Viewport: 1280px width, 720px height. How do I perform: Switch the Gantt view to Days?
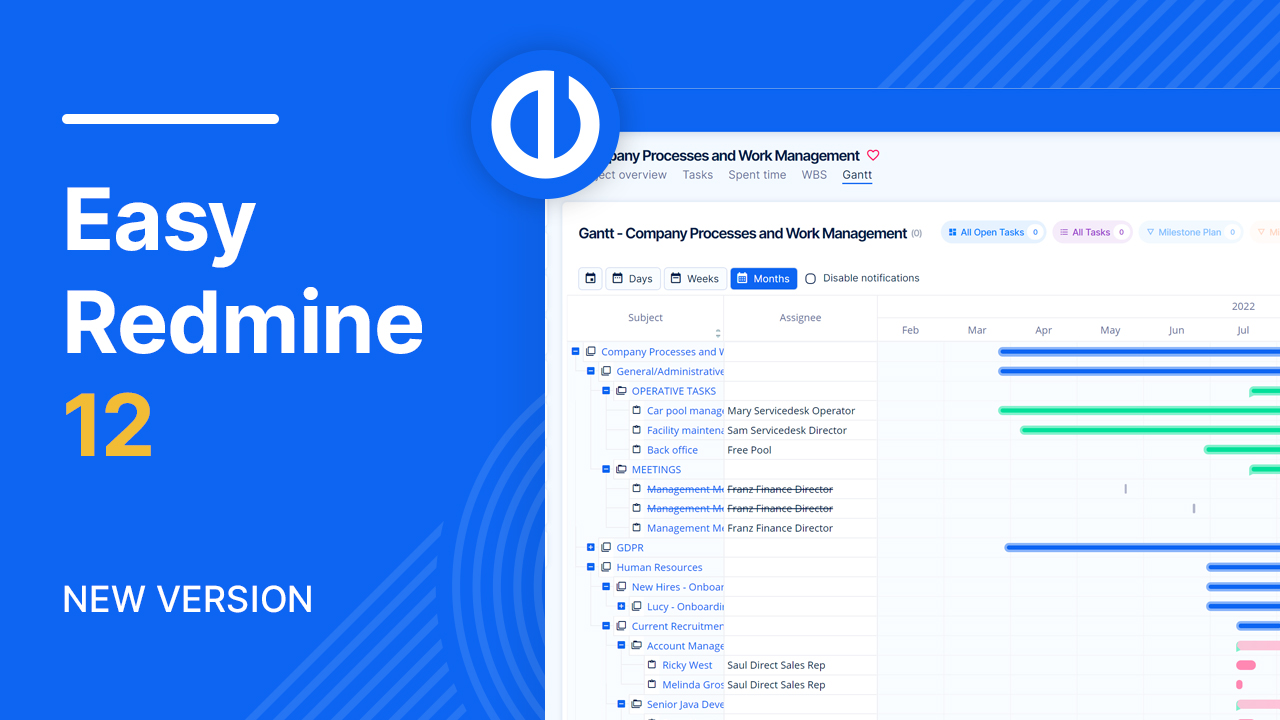pos(632,278)
